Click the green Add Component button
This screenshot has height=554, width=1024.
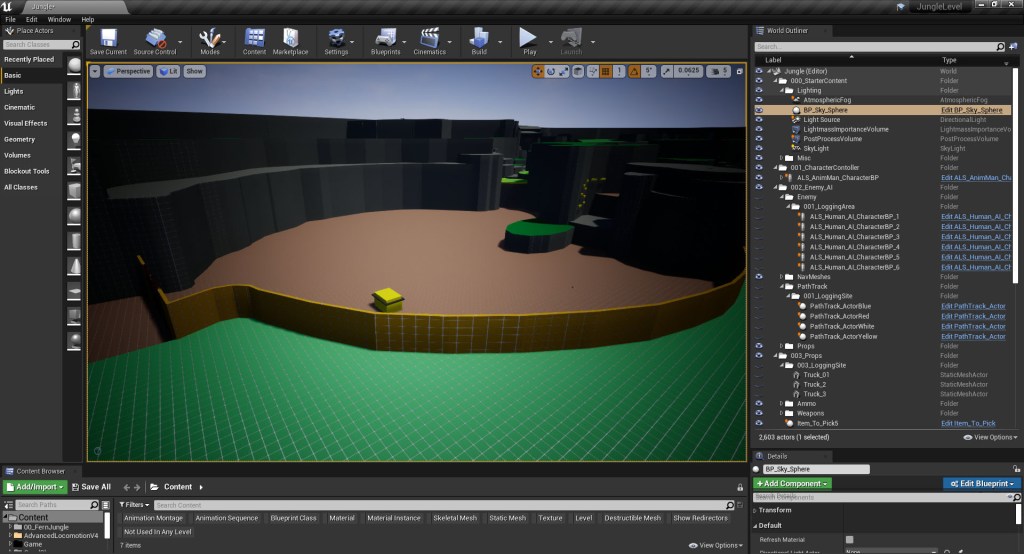point(792,484)
